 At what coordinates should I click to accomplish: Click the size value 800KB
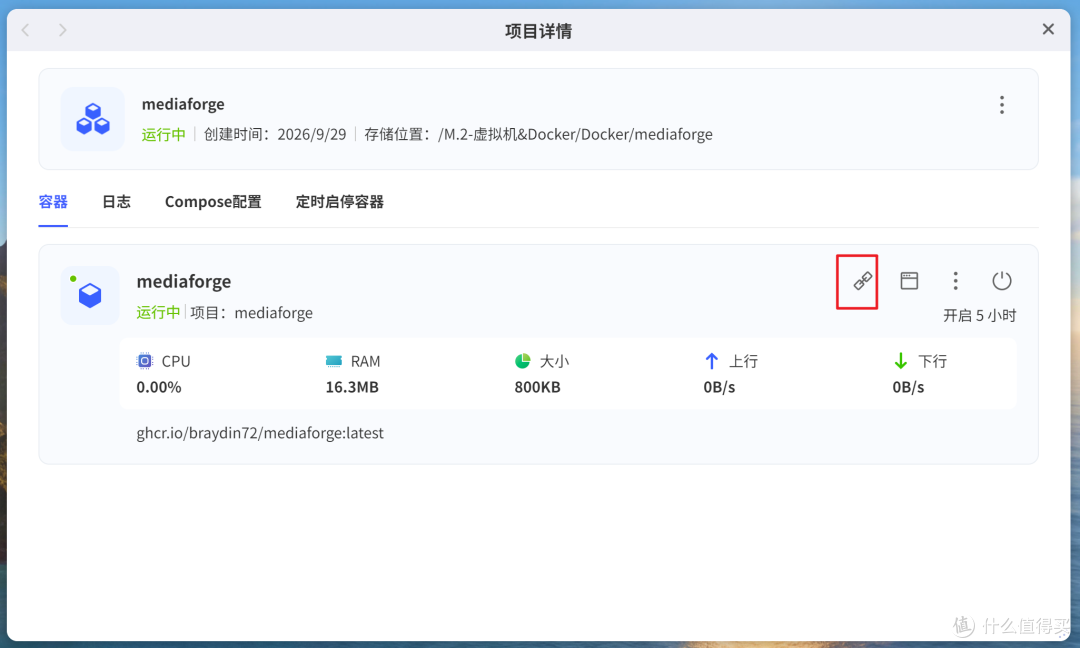pos(537,387)
